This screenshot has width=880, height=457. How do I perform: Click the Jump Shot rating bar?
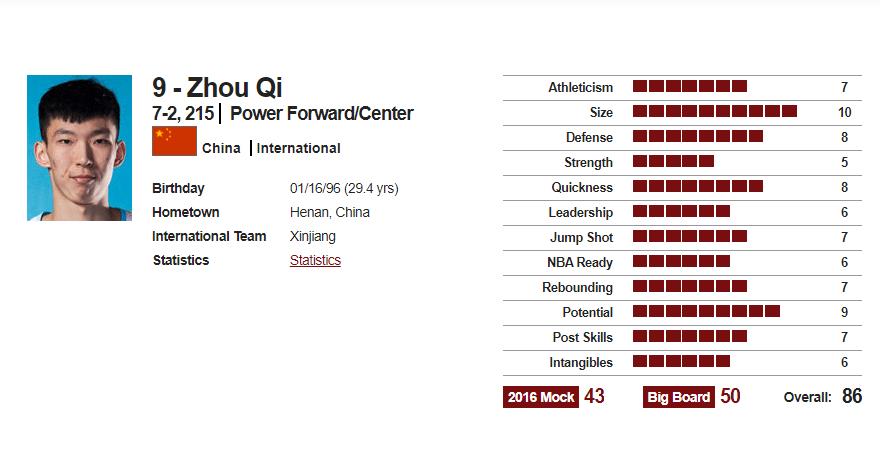click(690, 236)
